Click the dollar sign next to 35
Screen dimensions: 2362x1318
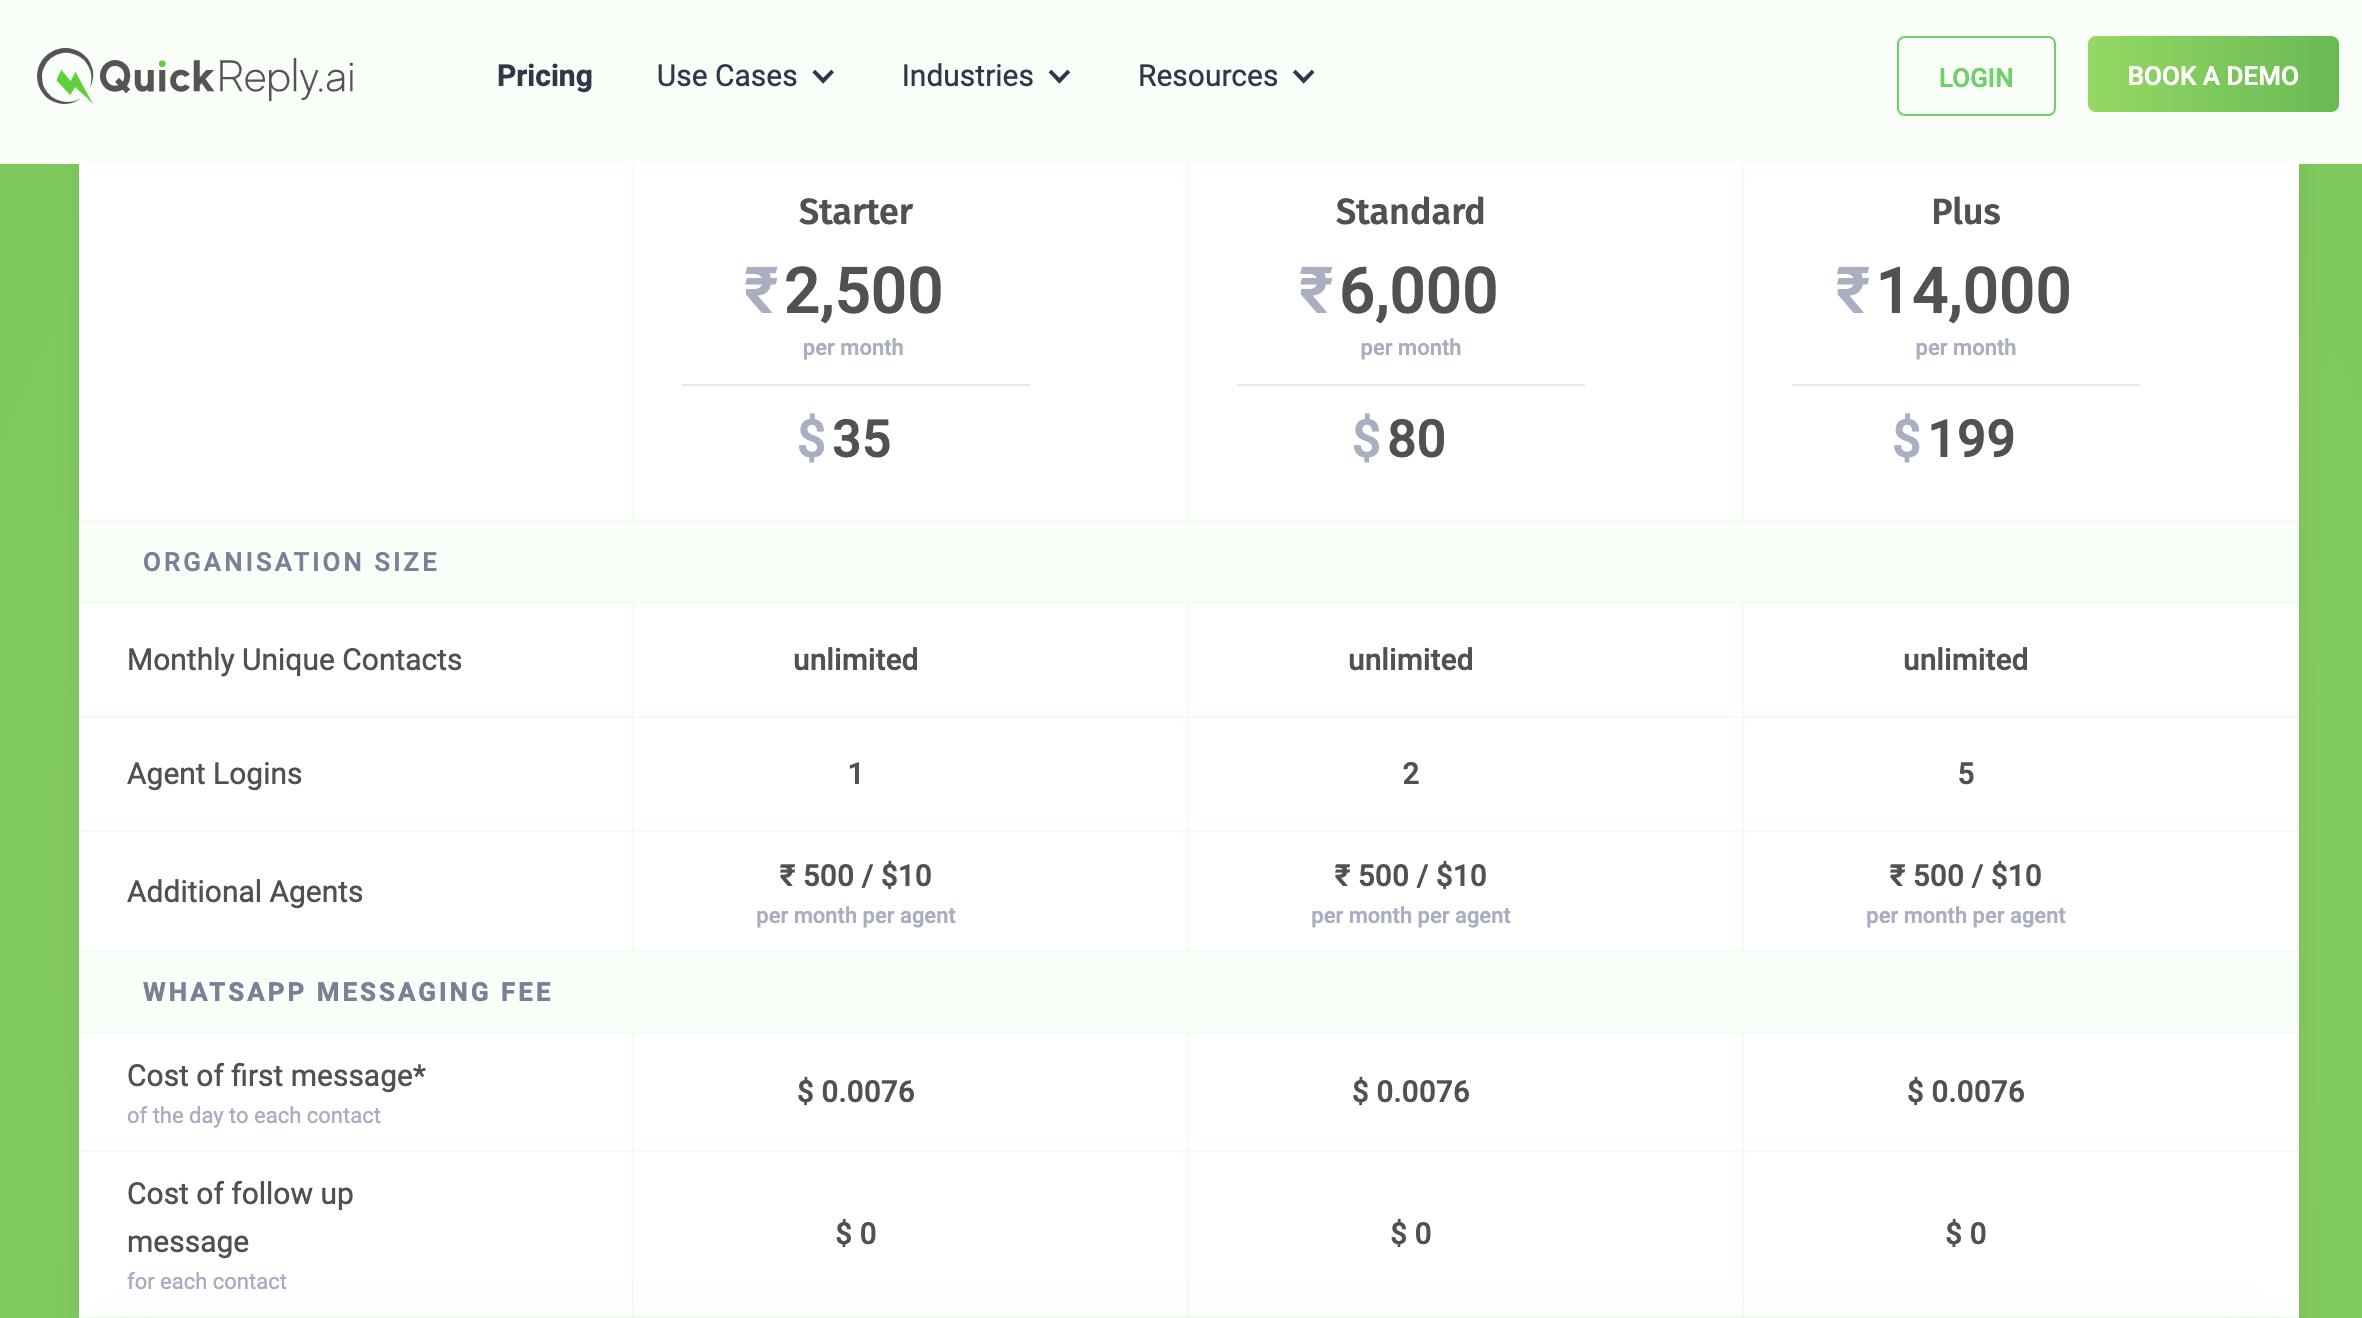click(x=811, y=439)
